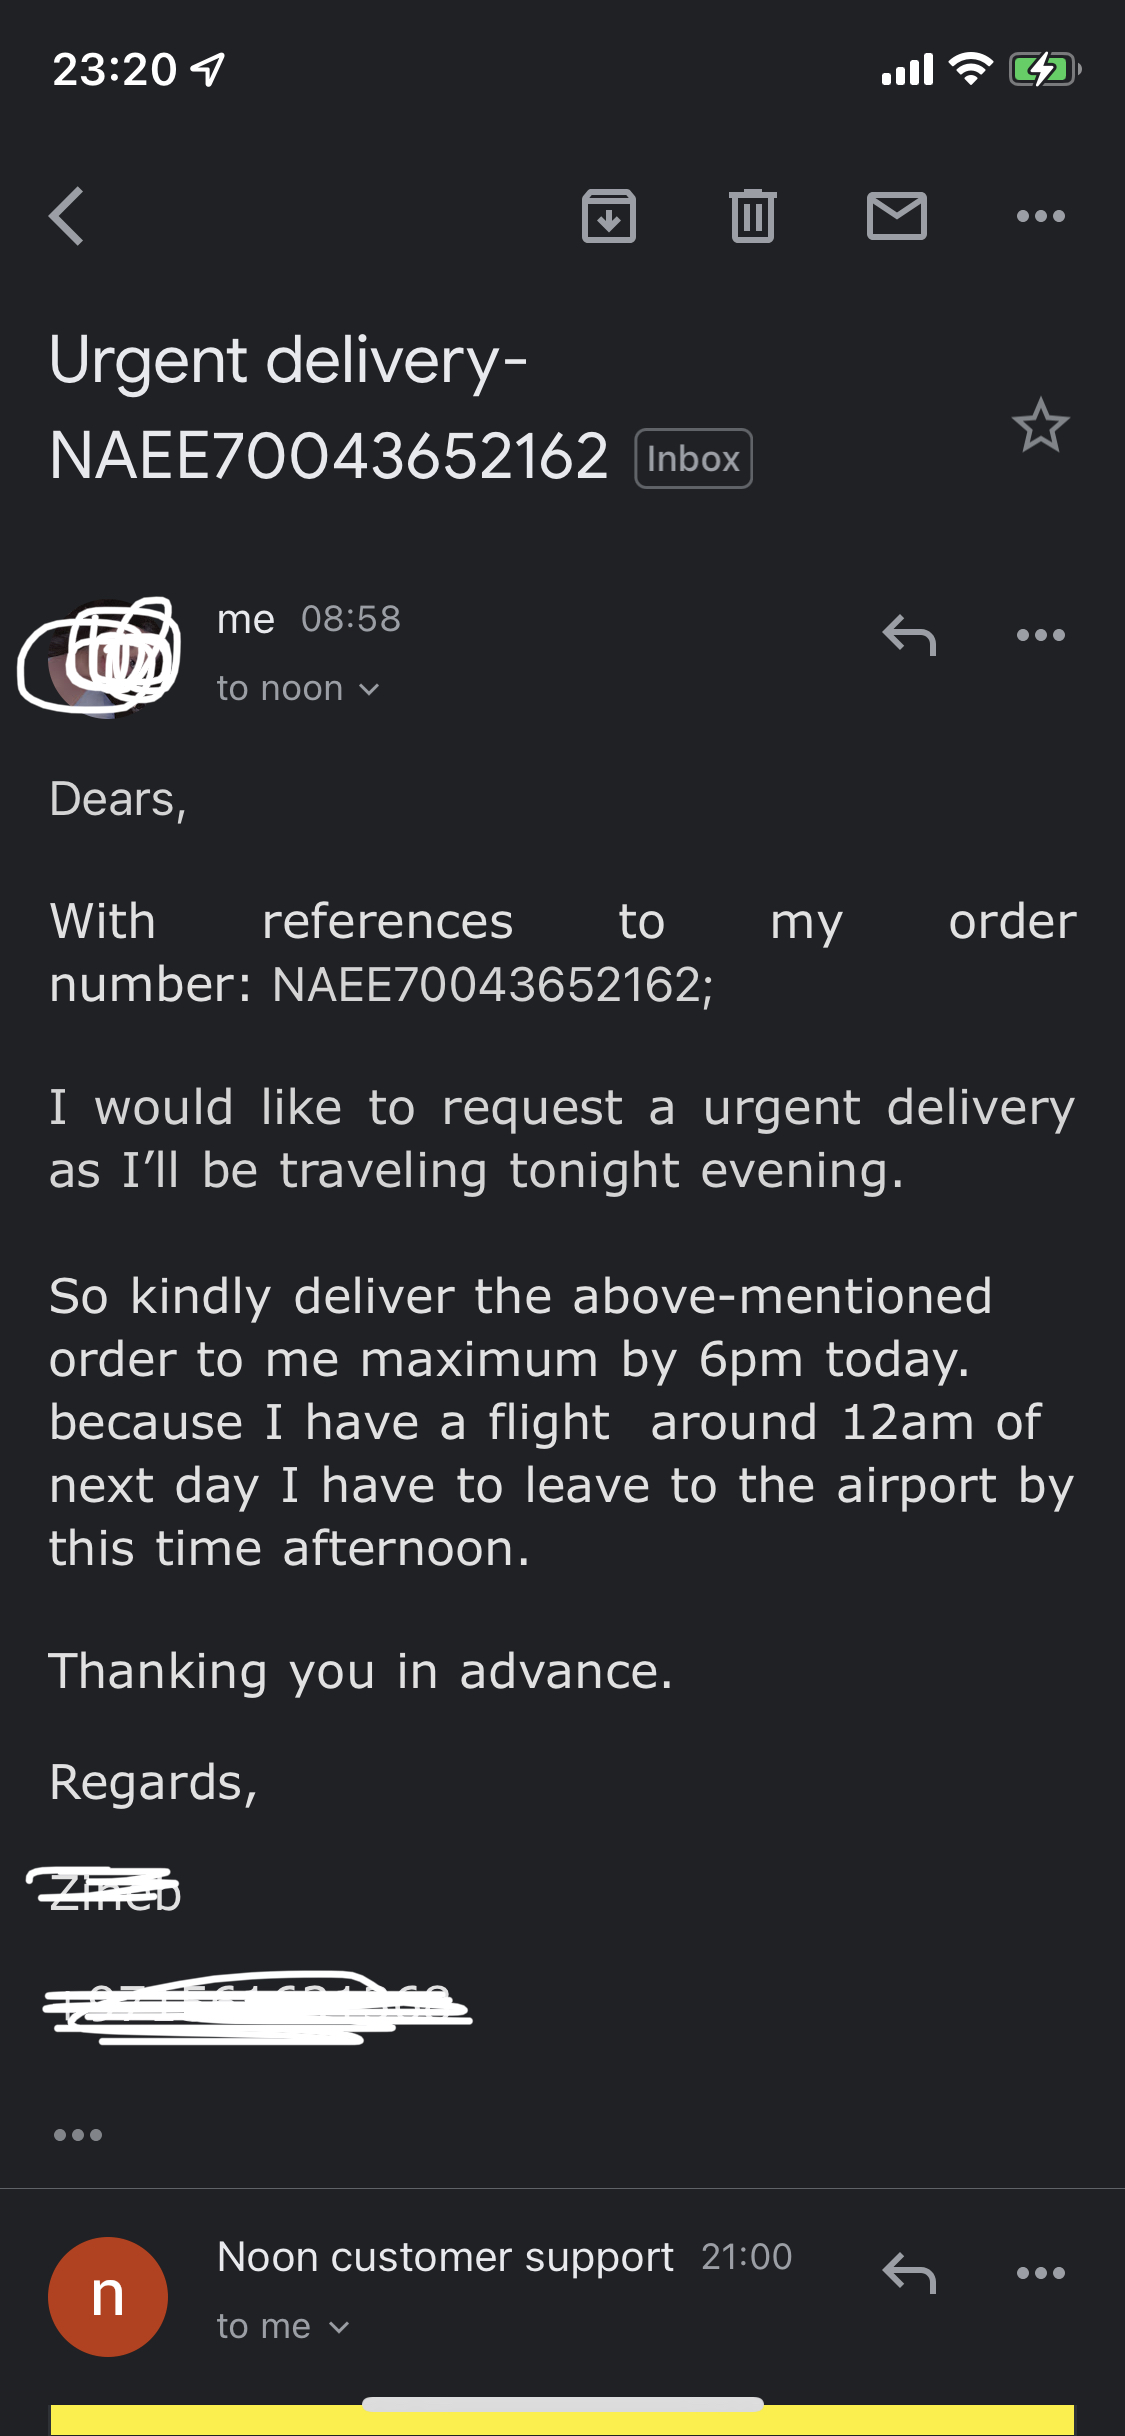The height and width of the screenshot is (2436, 1125).
Task: Open the top toolbar more options menu
Action: [1040, 216]
